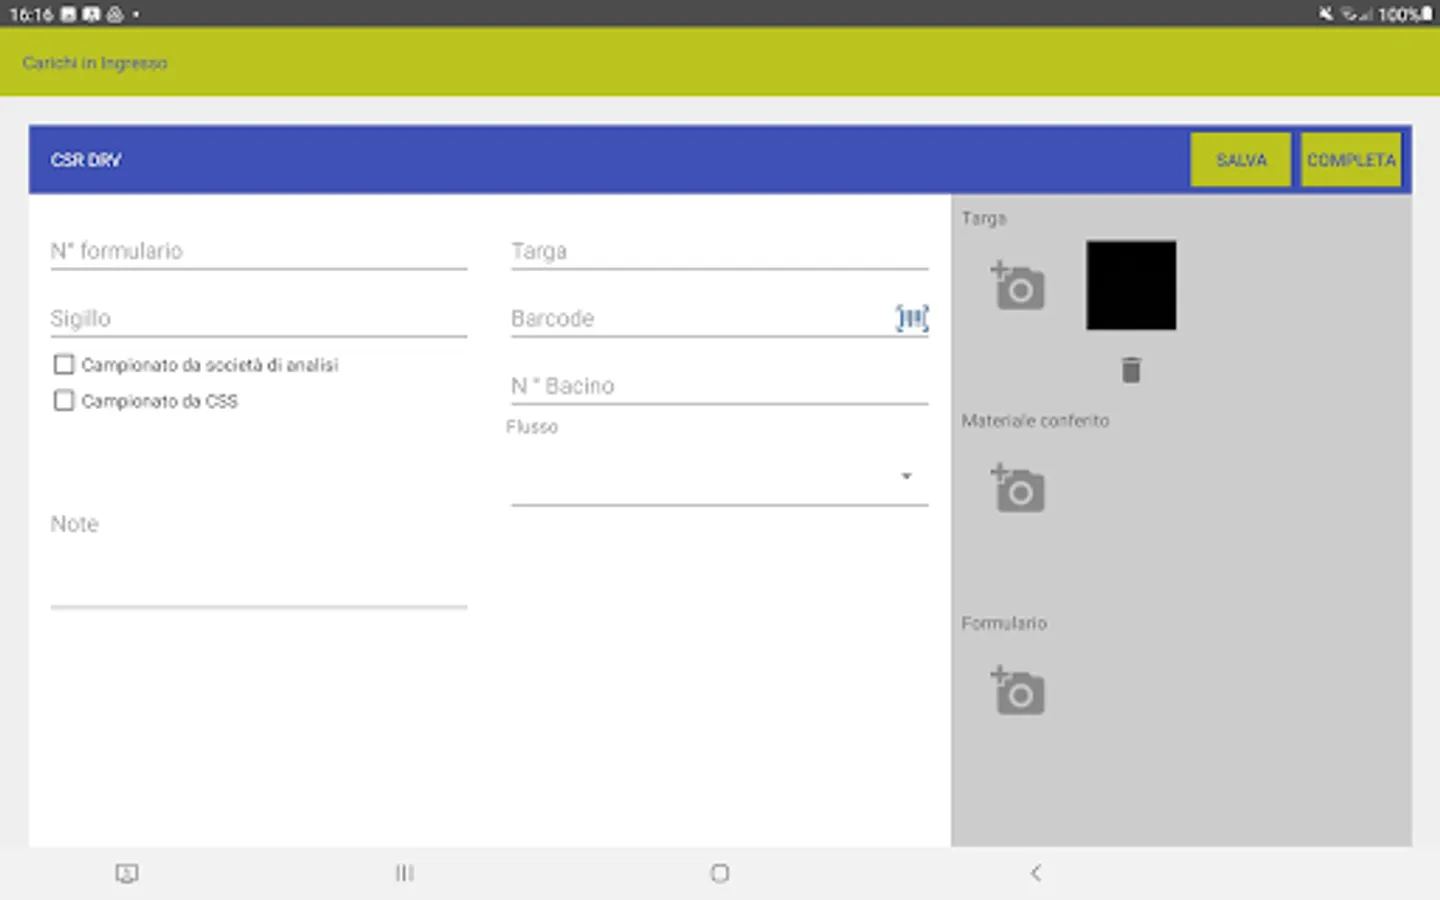Enable the "Campionato da CSS" checkbox

click(x=63, y=400)
